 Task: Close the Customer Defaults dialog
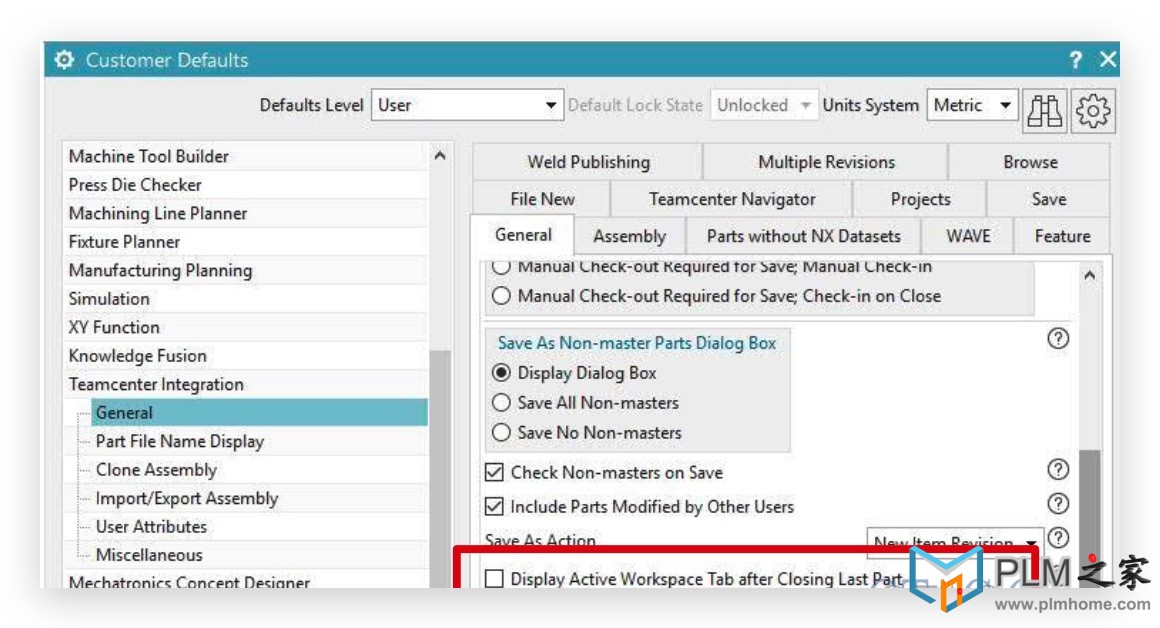pyautogui.click(x=1107, y=59)
